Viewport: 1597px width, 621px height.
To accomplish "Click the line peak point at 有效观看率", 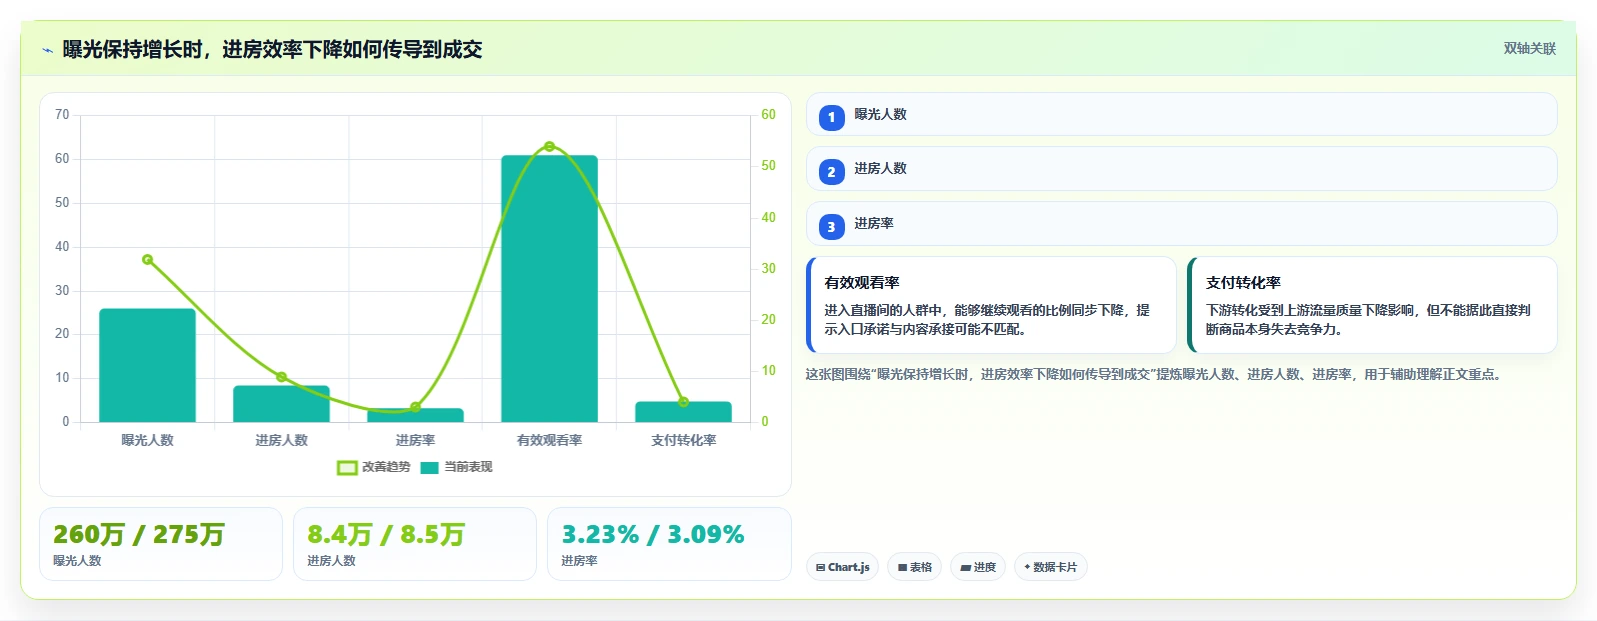I will 549,147.
